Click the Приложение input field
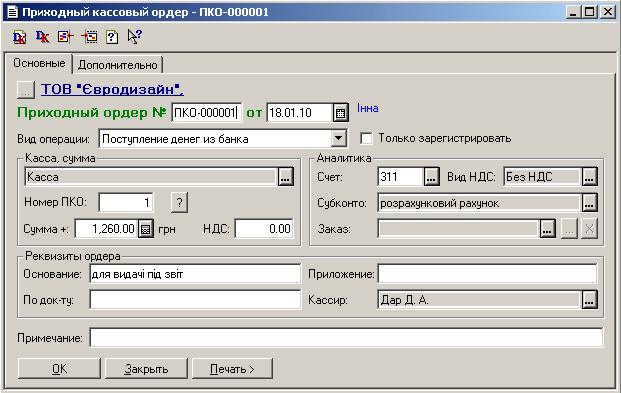This screenshot has height=393, width=621. pos(487,274)
